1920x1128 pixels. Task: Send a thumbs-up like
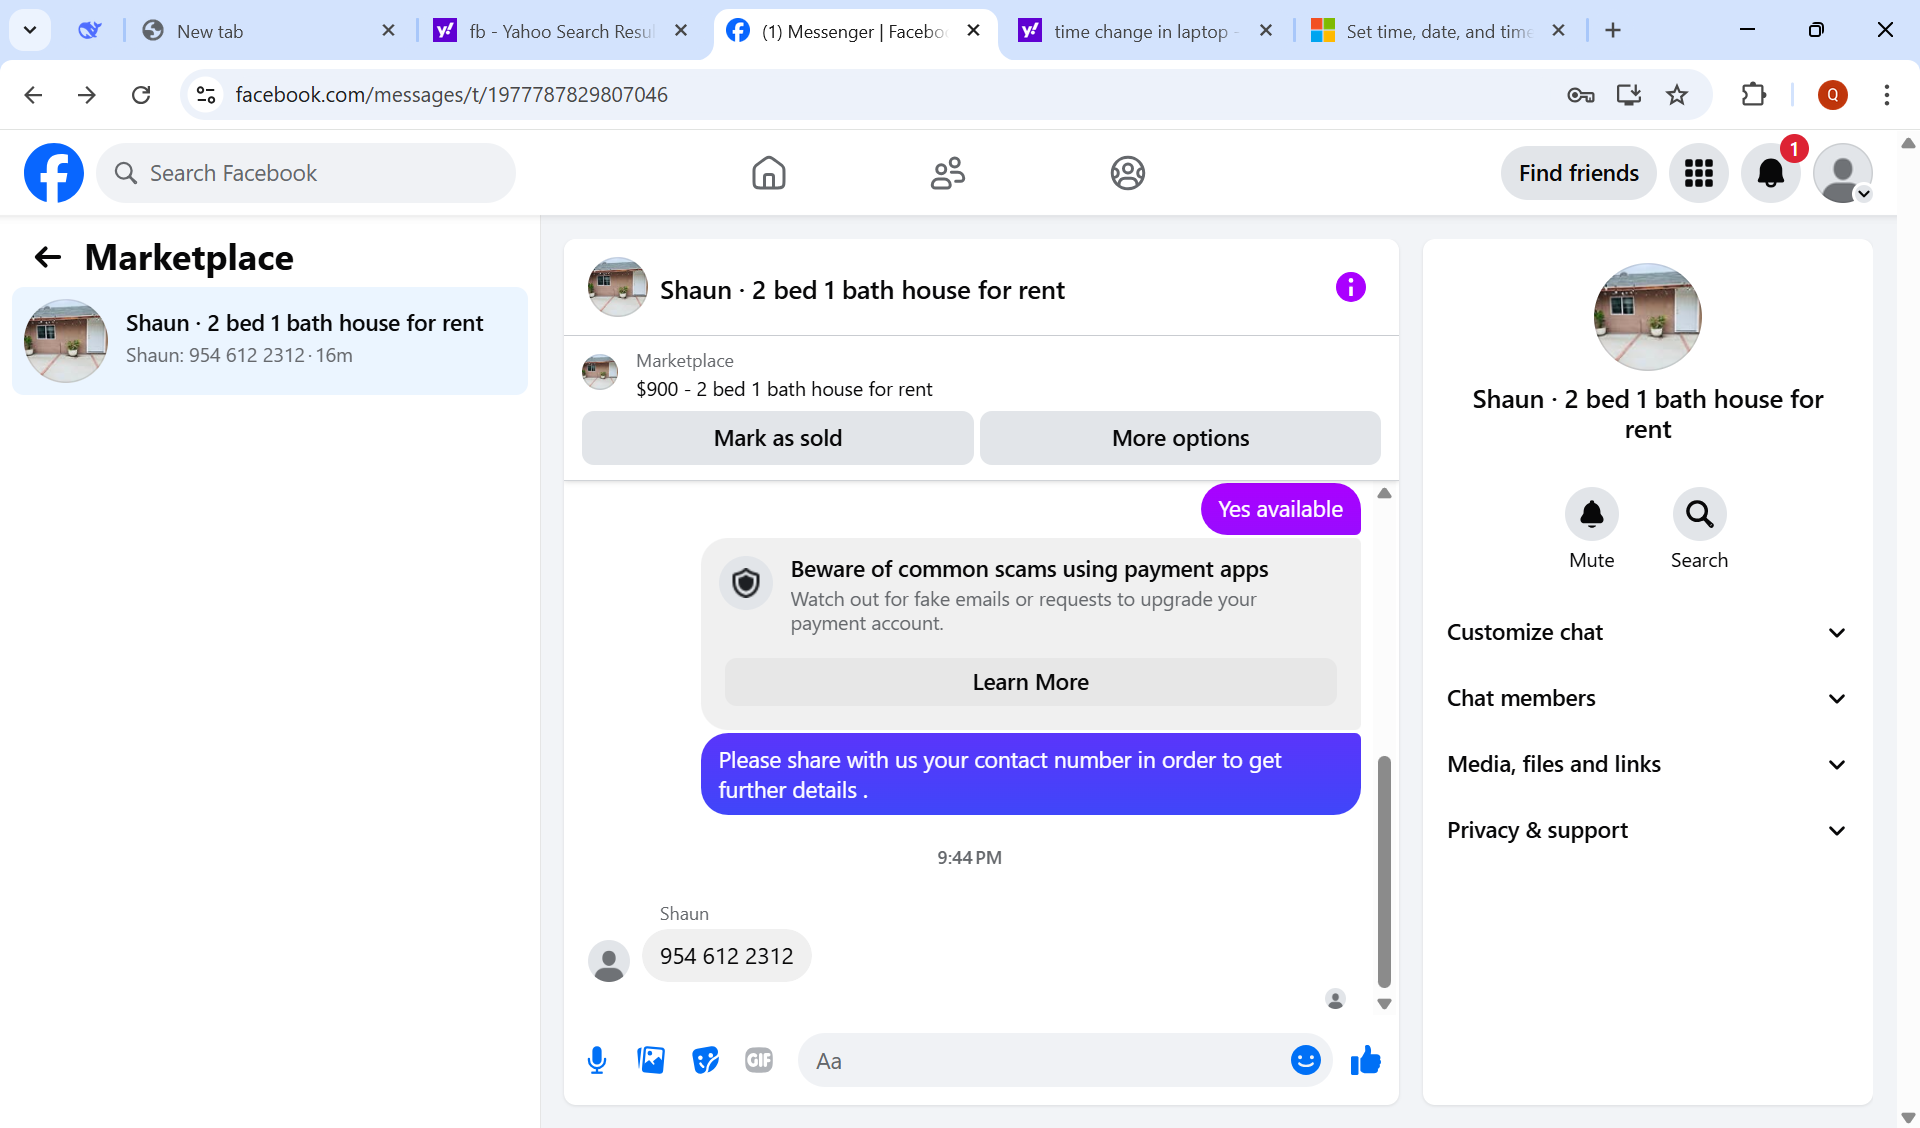point(1365,1060)
